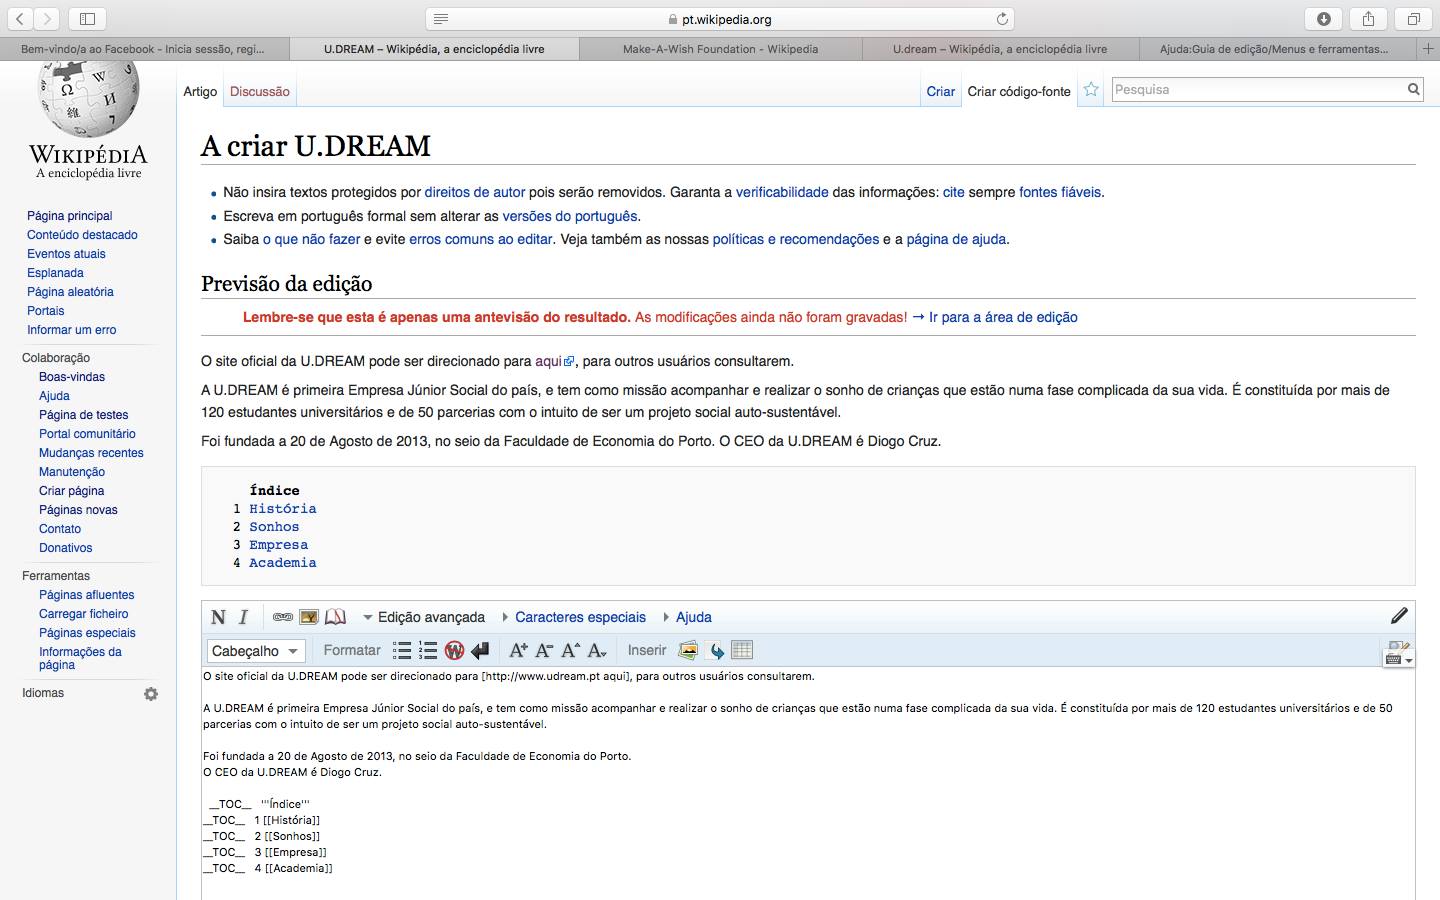
Task: Select Criar código-fonte tab
Action: [1019, 91]
